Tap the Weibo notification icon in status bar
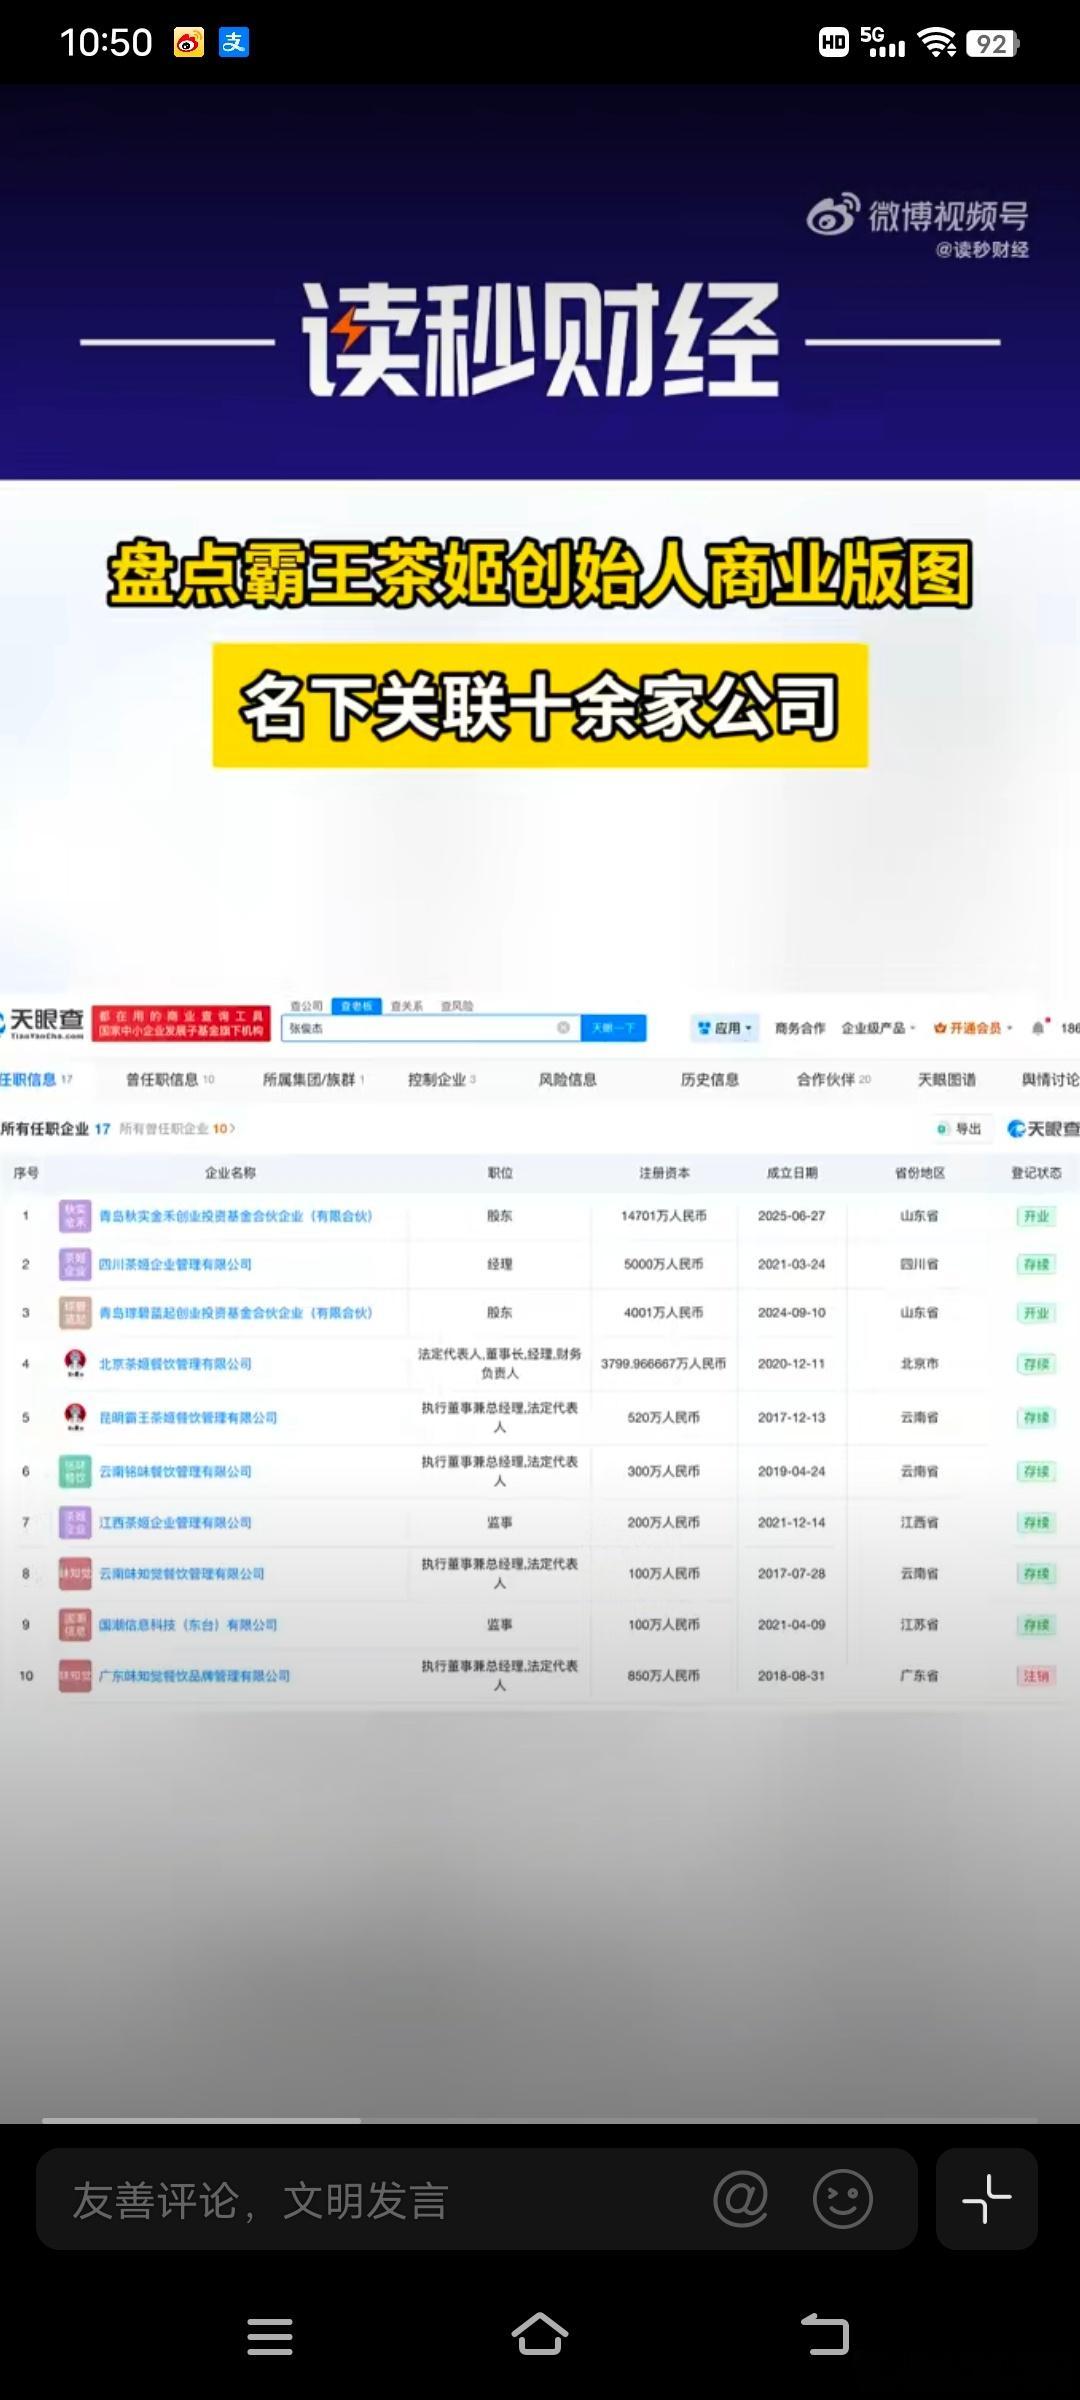The width and height of the screenshot is (1080, 2400). pos(189,42)
